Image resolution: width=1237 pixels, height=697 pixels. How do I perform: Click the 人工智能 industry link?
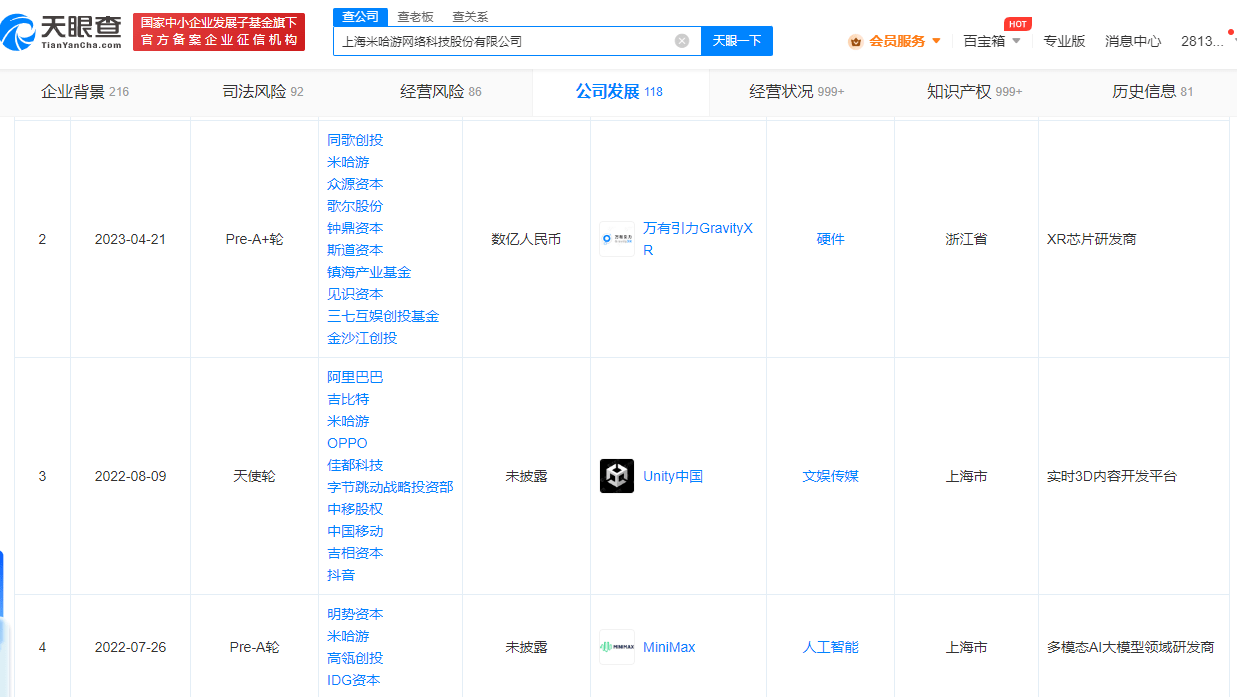[x=830, y=647]
